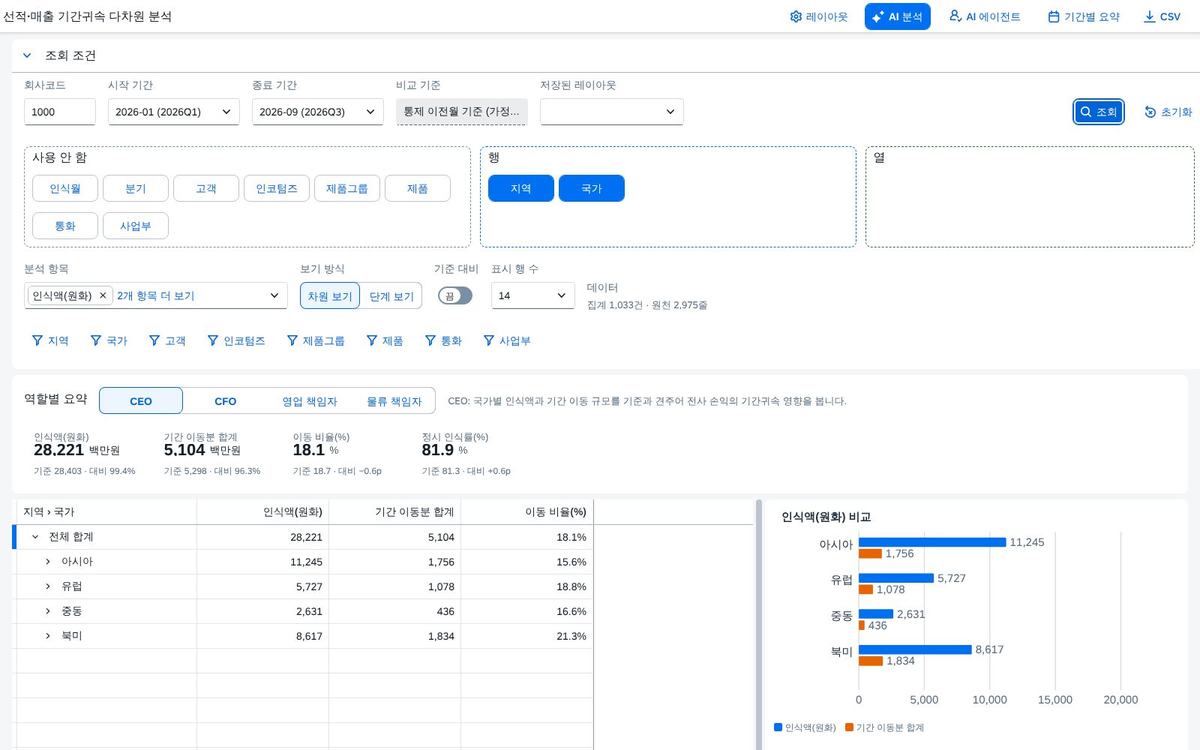This screenshot has height=750, width=1200.
Task: Click the 지역 › 국가 column header
Action: tap(105, 512)
